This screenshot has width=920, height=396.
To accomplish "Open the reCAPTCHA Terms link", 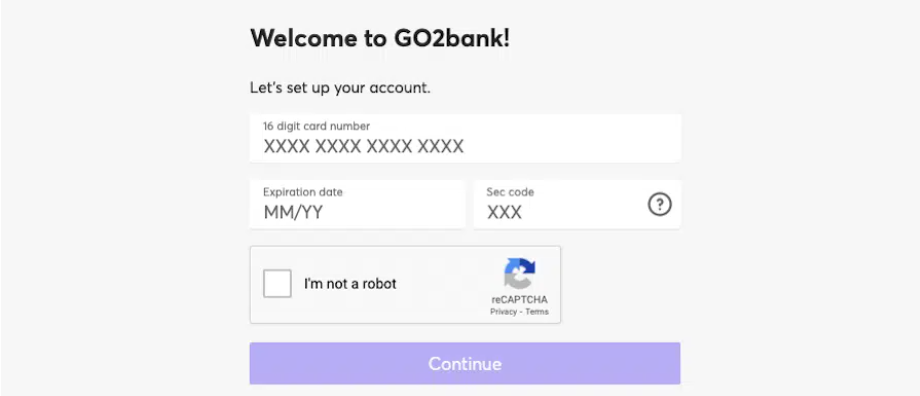I will click(537, 312).
